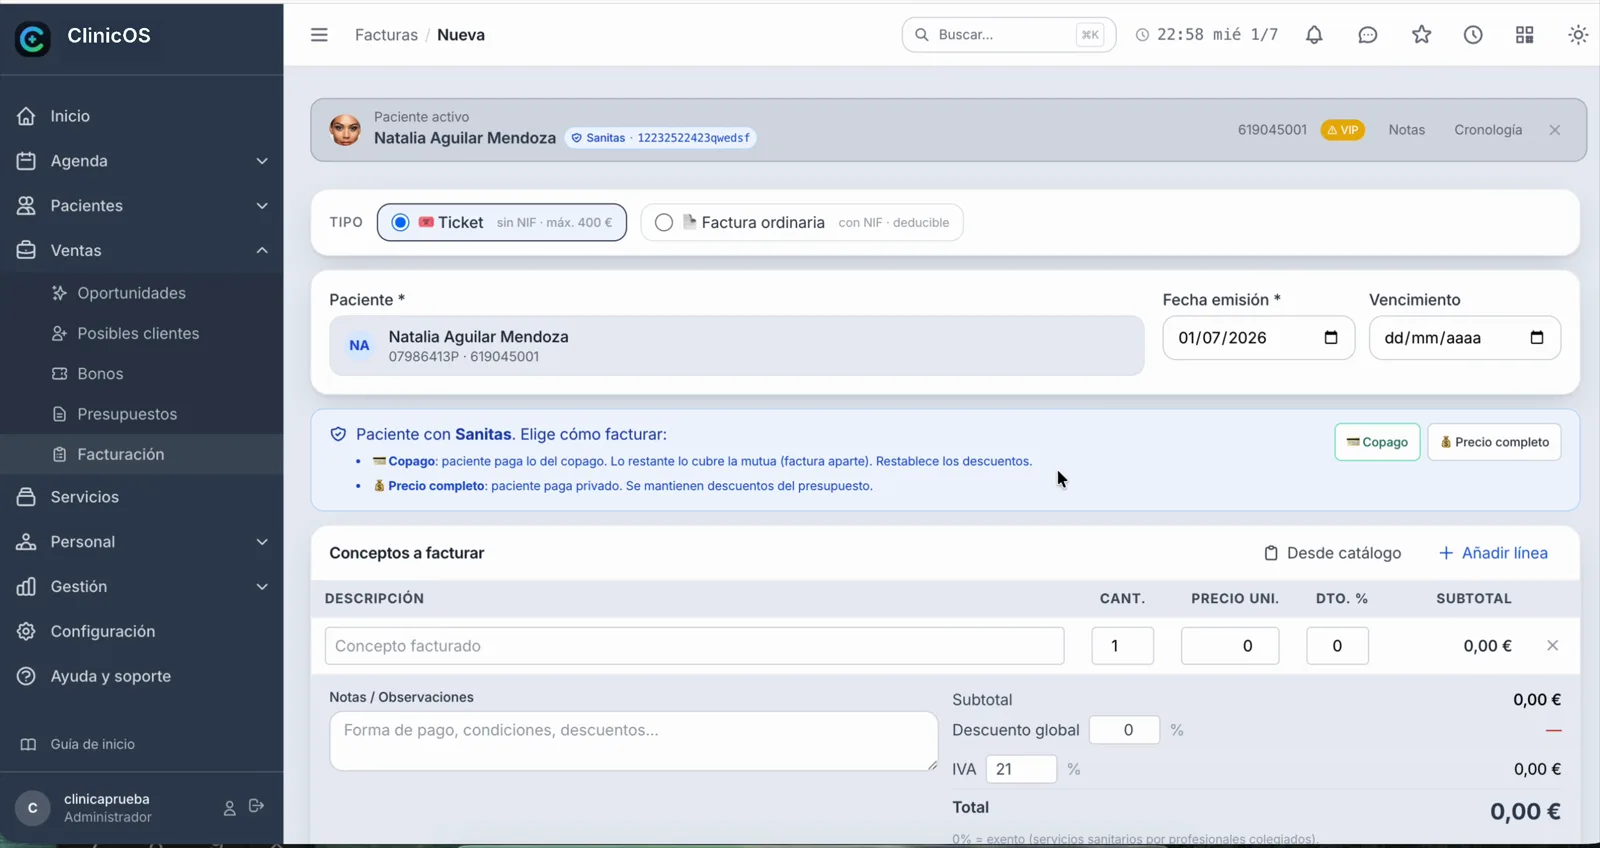Select the Ticket invoice type
Screen dimensions: 1600x848
point(502,222)
